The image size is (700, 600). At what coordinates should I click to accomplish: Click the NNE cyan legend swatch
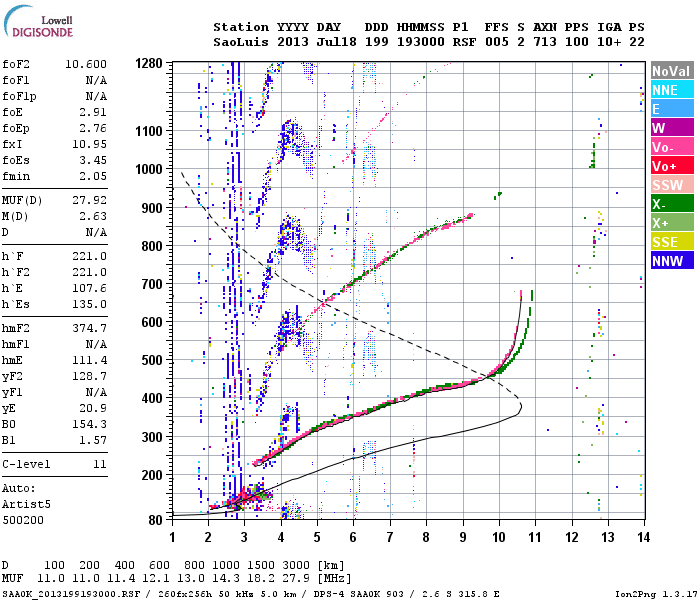[672, 90]
